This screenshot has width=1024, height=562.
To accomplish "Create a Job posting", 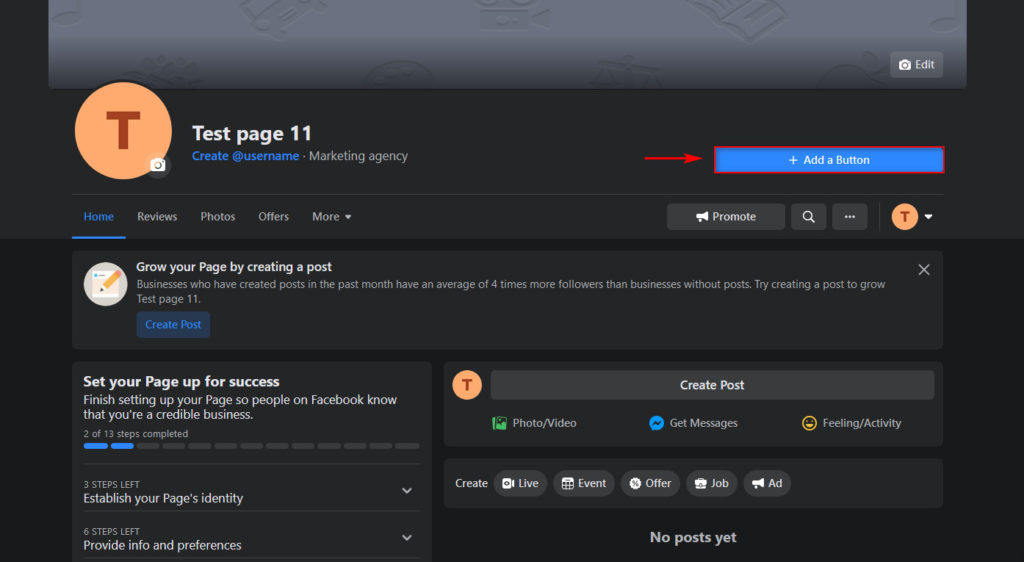I will pyautogui.click(x=711, y=484).
